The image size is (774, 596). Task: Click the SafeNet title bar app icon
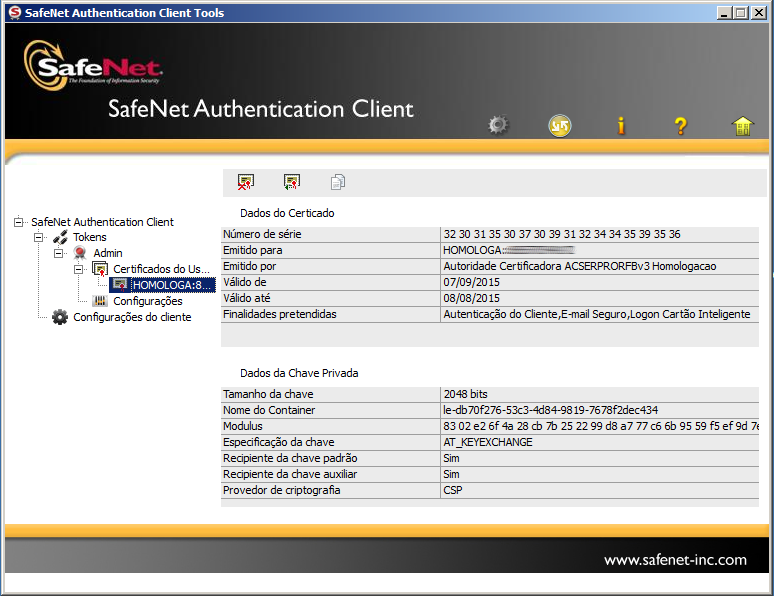(15, 13)
